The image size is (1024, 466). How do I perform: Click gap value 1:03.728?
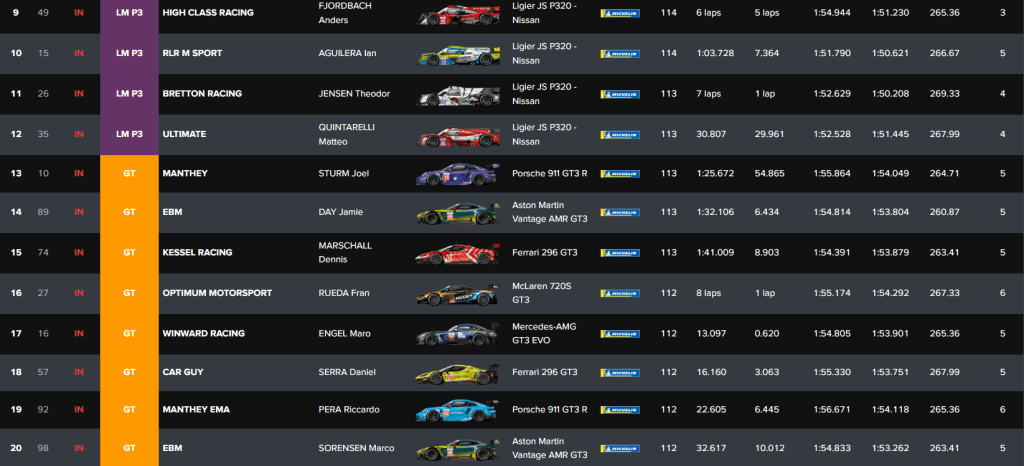tap(715, 53)
